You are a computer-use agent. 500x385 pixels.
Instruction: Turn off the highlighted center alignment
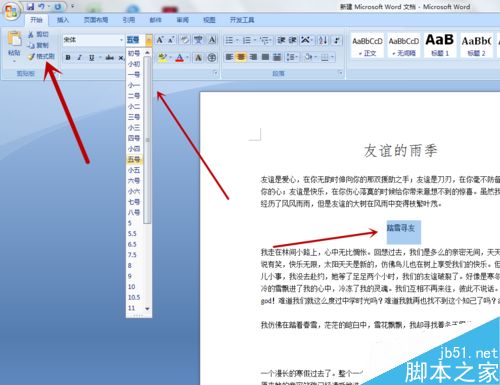tap(241, 57)
